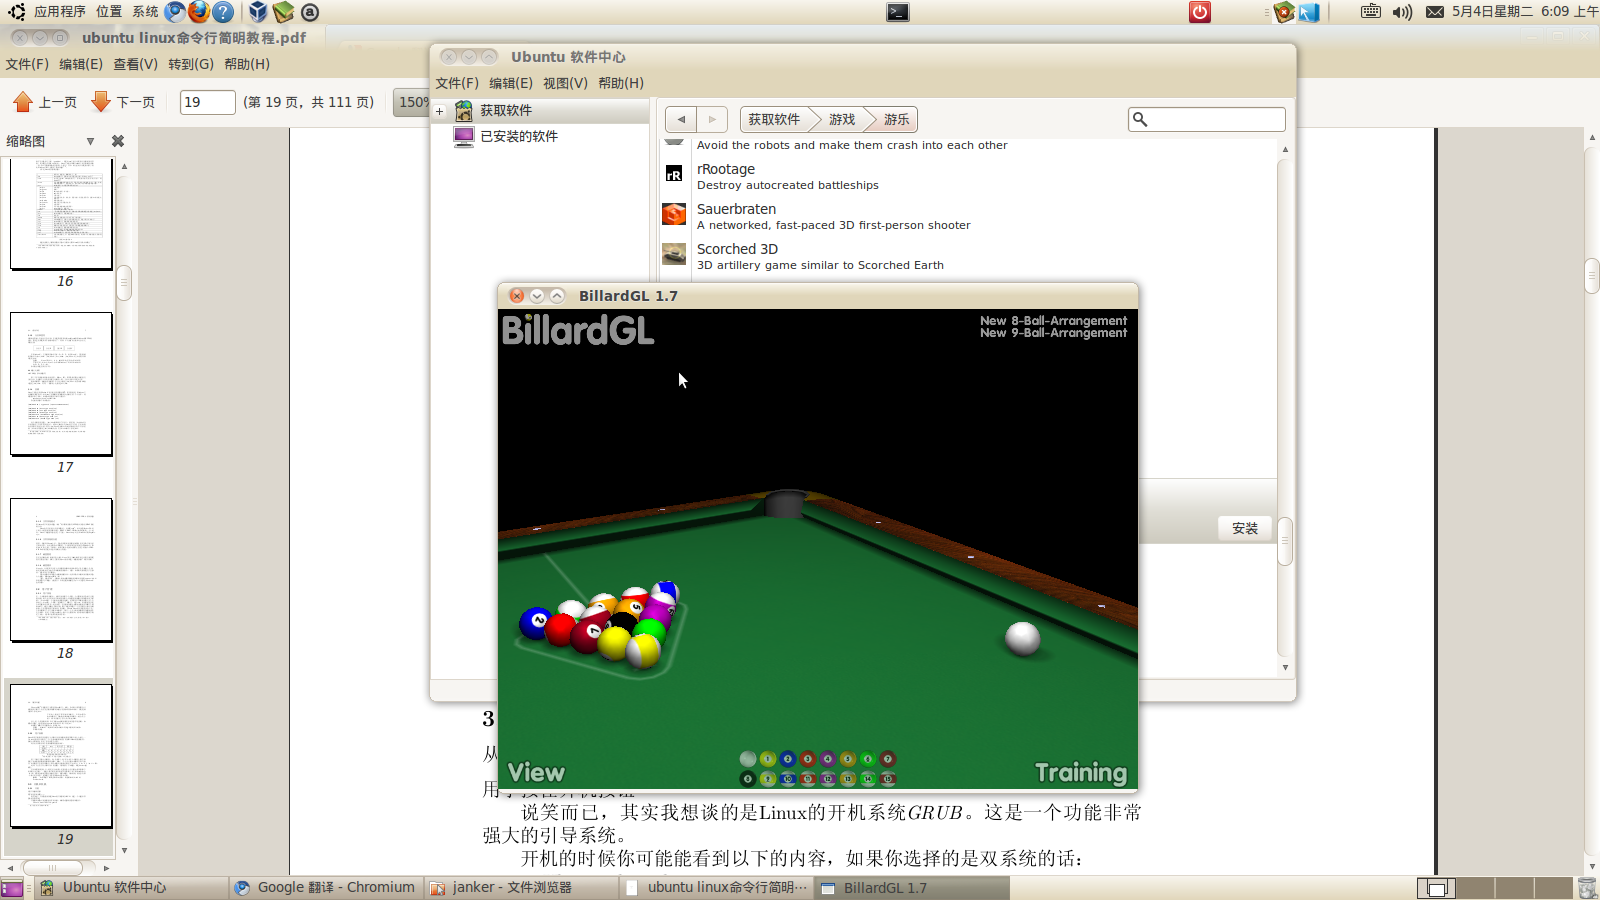
Task: Open 文件(F) menu in Software Center
Action: pos(457,83)
